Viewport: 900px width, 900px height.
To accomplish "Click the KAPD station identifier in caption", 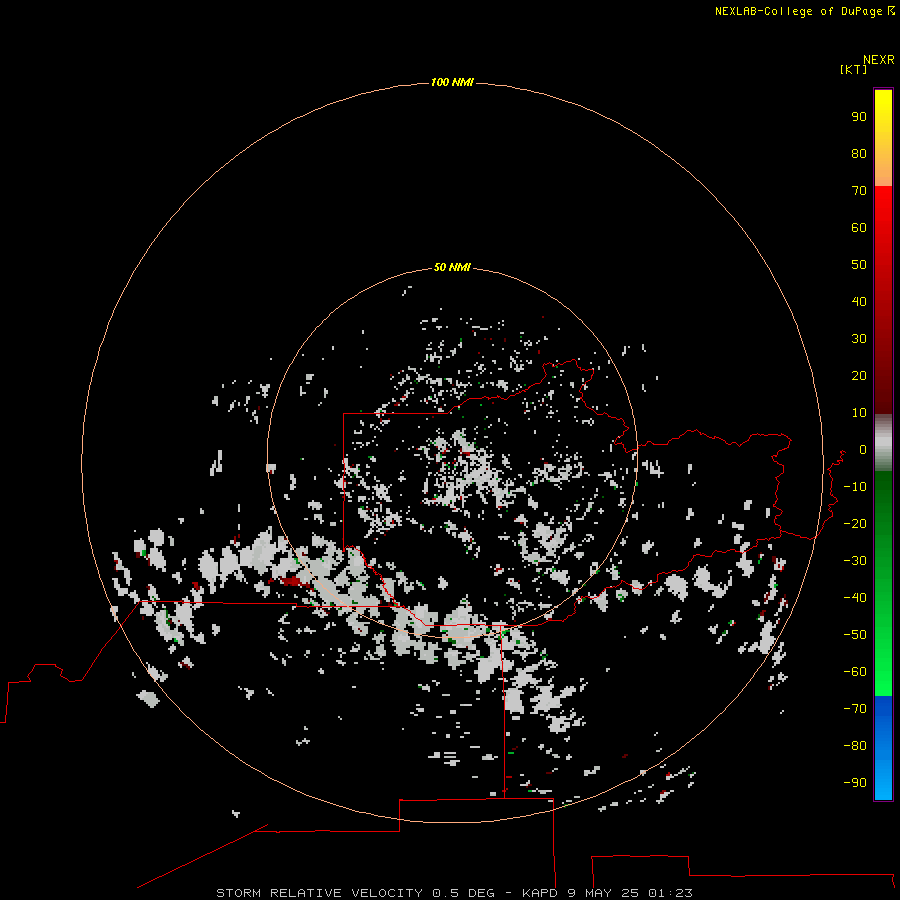I will (540, 893).
